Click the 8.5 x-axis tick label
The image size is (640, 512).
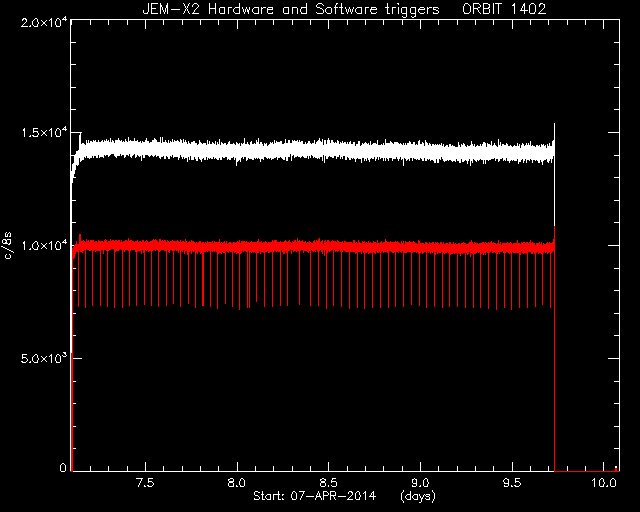[x=329, y=483]
